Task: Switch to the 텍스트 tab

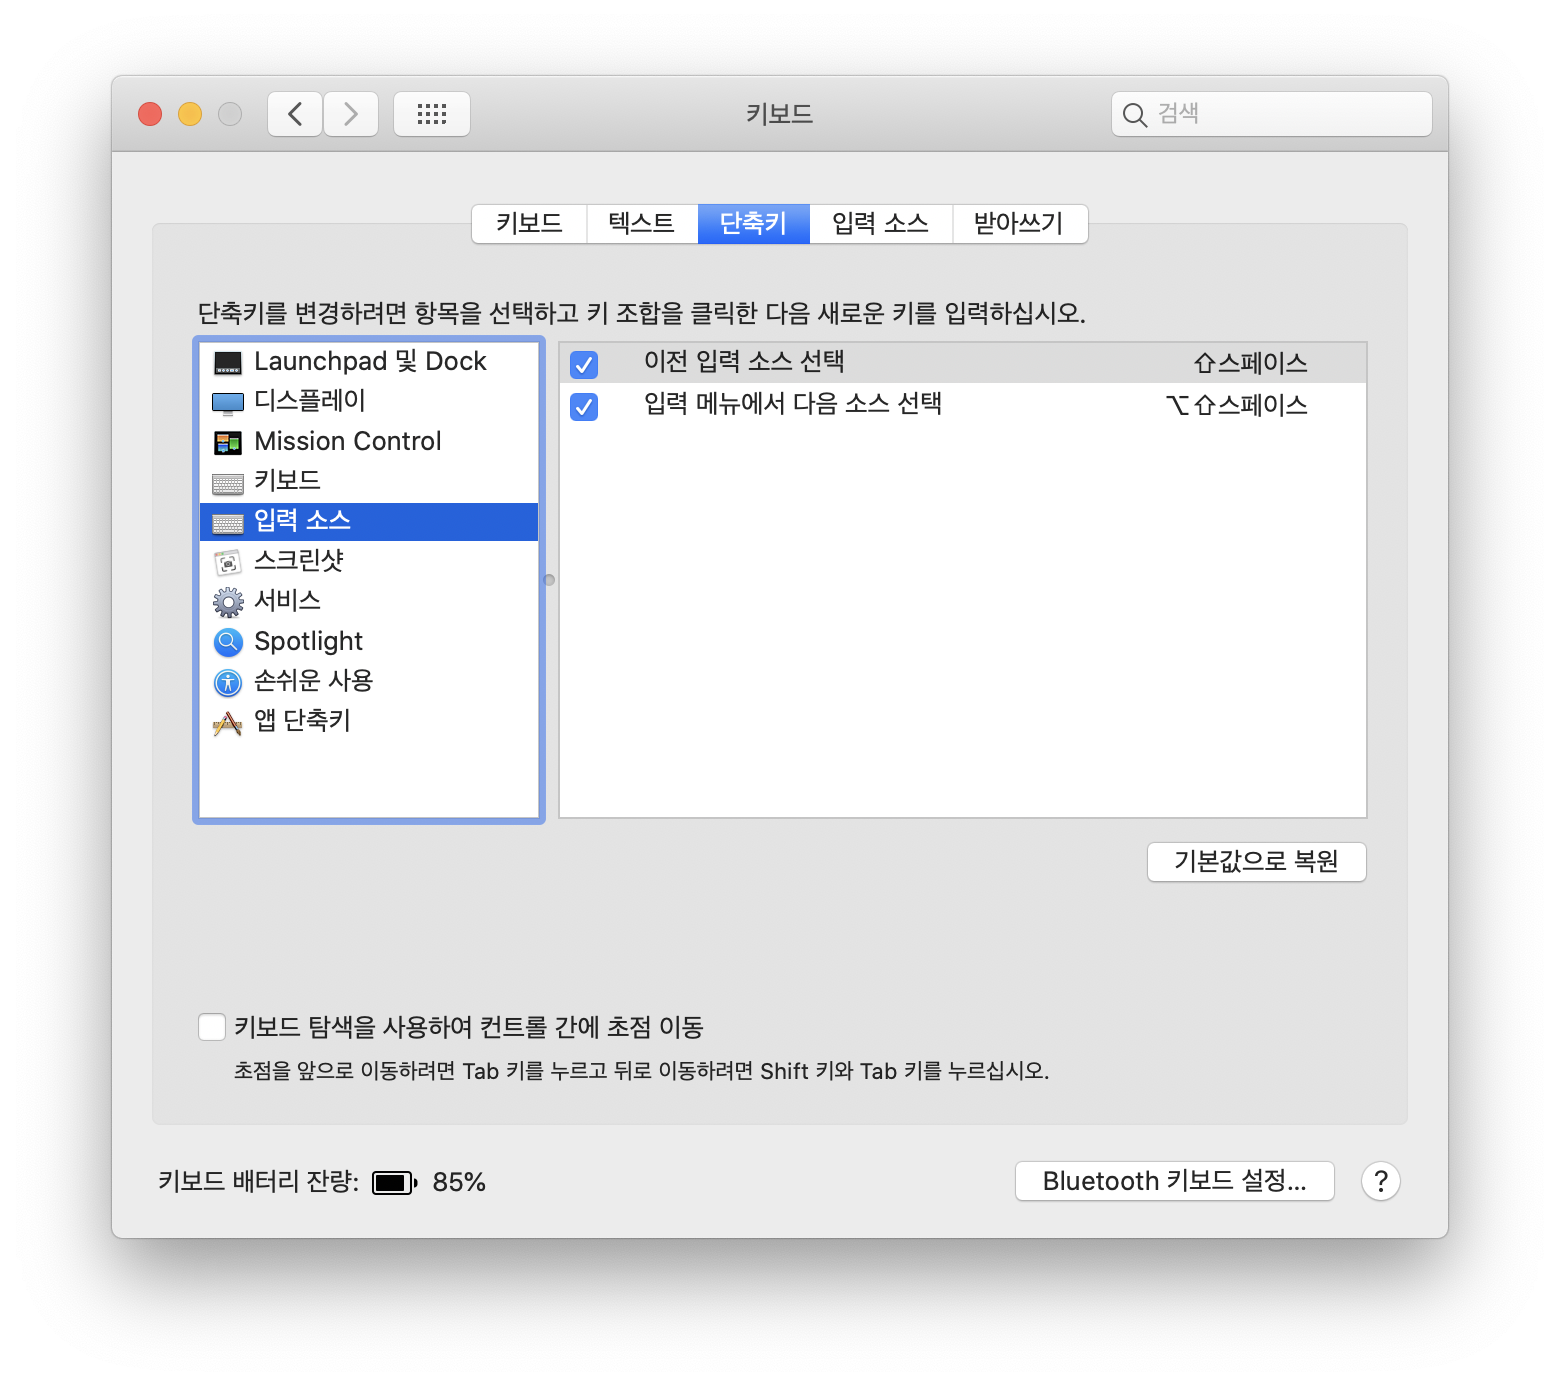Action: (642, 223)
